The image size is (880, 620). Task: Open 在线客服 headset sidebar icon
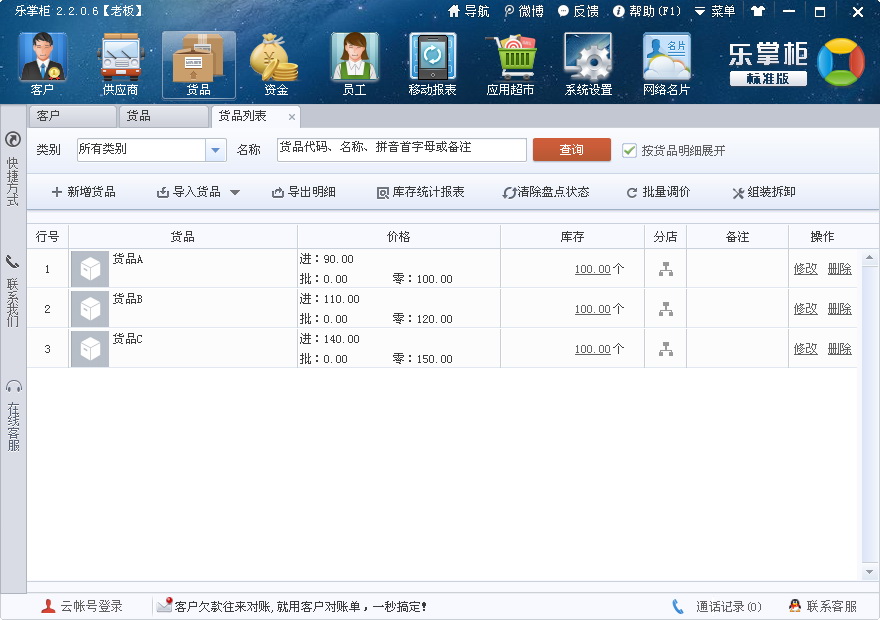tap(13, 387)
